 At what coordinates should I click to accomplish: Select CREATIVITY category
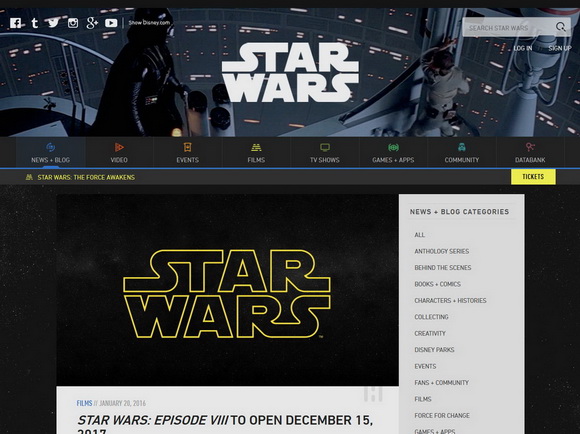(430, 333)
